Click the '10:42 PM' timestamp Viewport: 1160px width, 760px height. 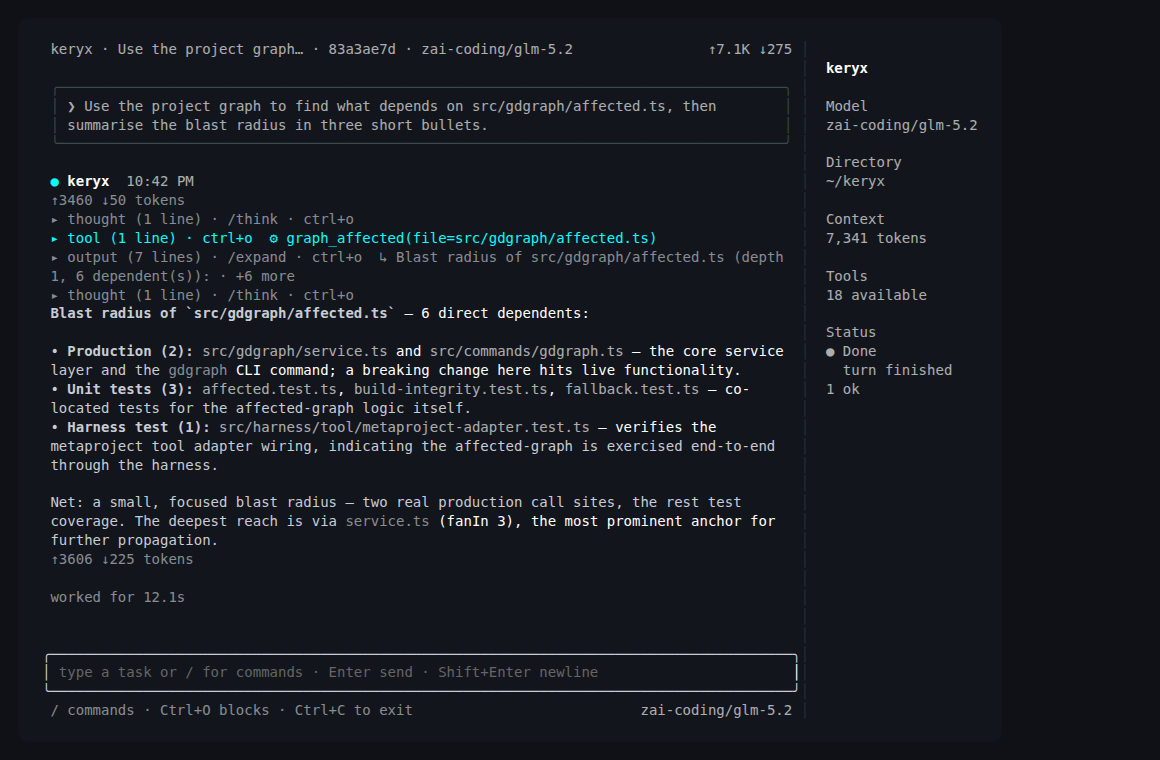tap(160, 181)
